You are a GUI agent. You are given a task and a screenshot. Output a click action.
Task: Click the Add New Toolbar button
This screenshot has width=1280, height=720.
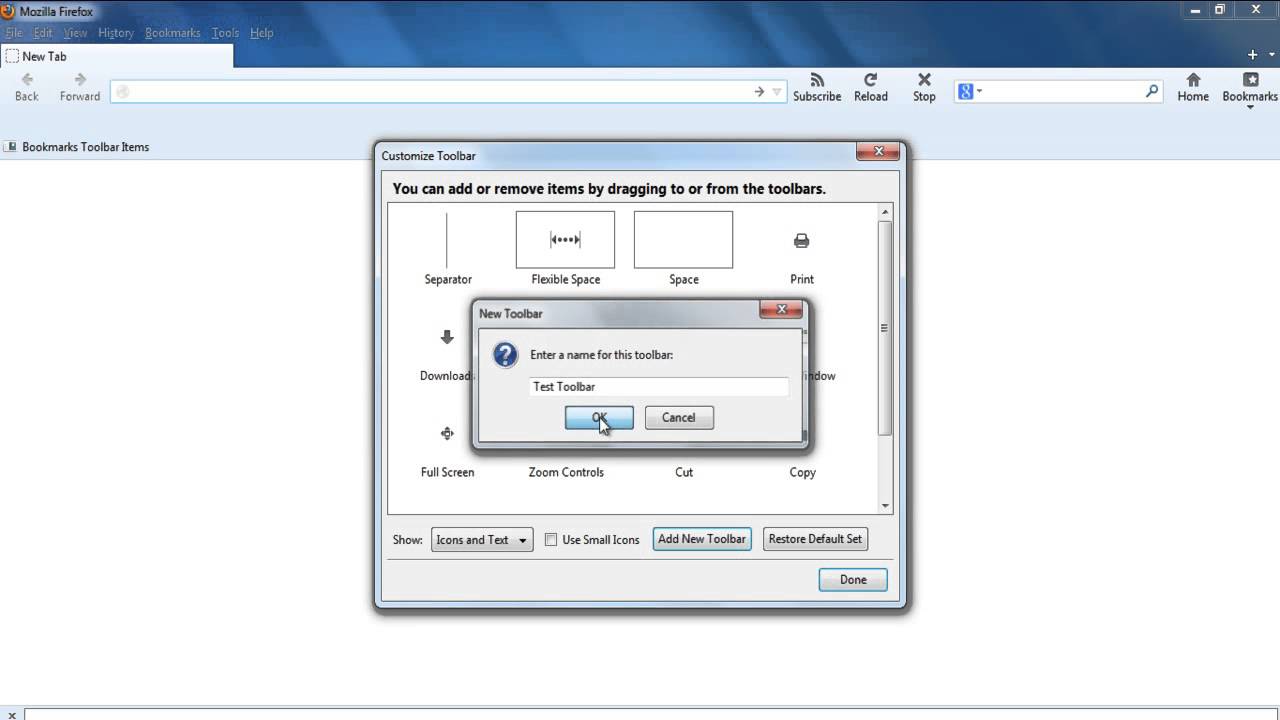[702, 539]
